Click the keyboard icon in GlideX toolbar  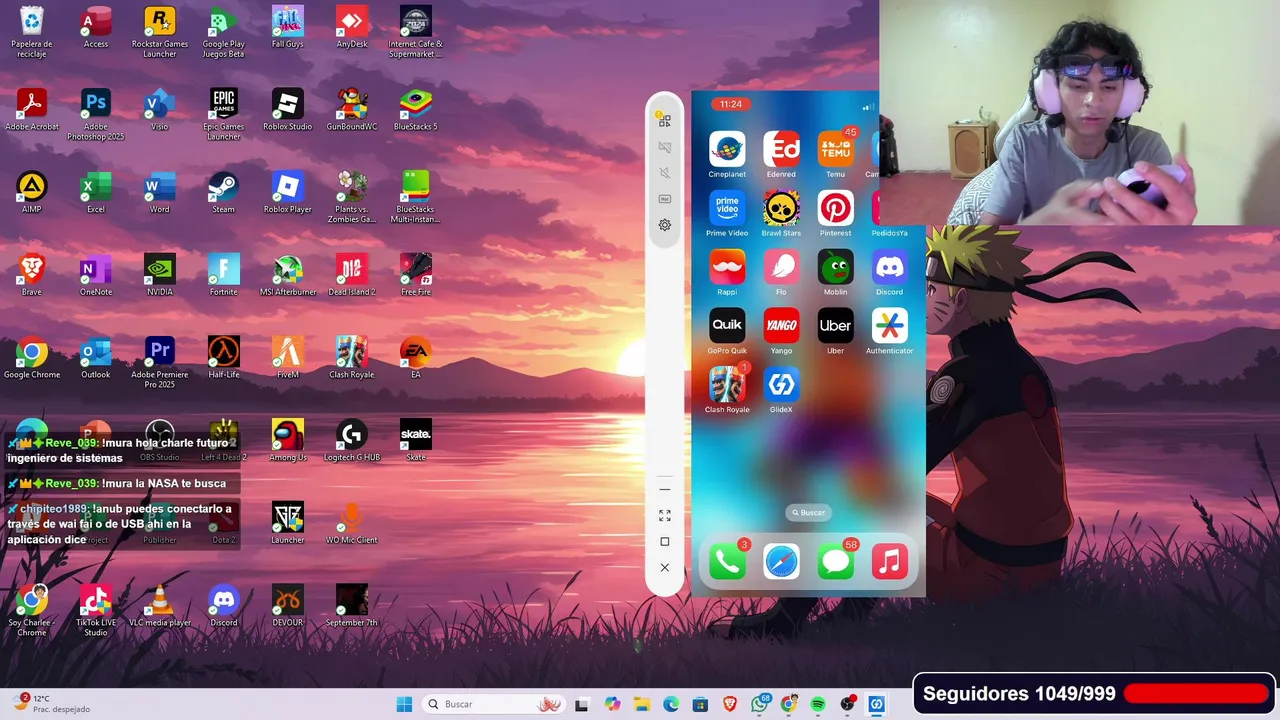pyautogui.click(x=664, y=199)
